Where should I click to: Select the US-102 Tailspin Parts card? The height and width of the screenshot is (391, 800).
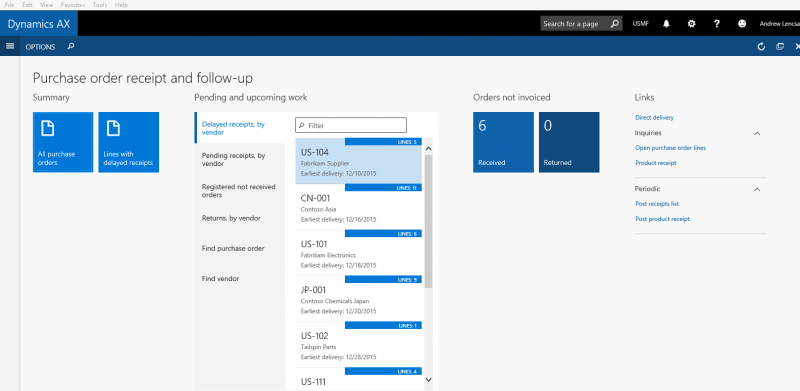[x=359, y=345]
